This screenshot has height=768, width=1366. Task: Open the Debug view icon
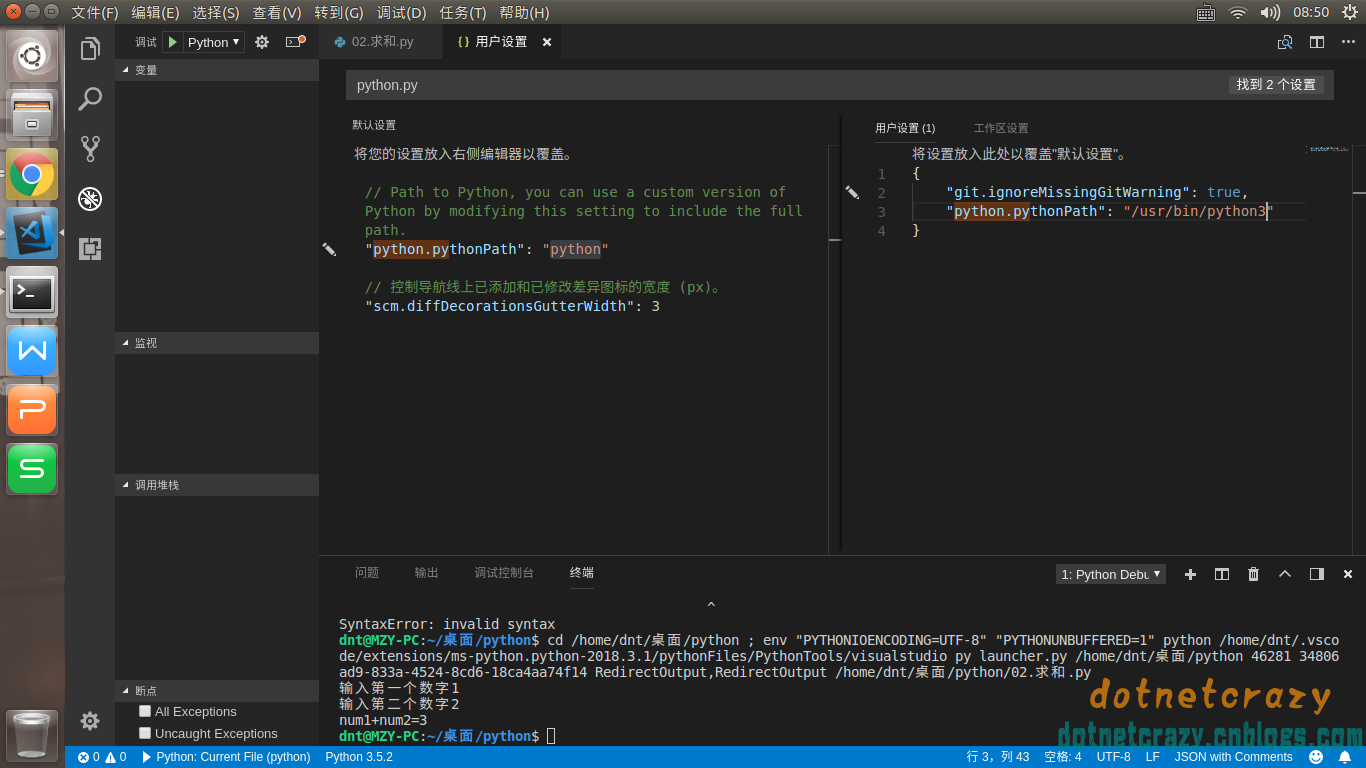pos(90,199)
